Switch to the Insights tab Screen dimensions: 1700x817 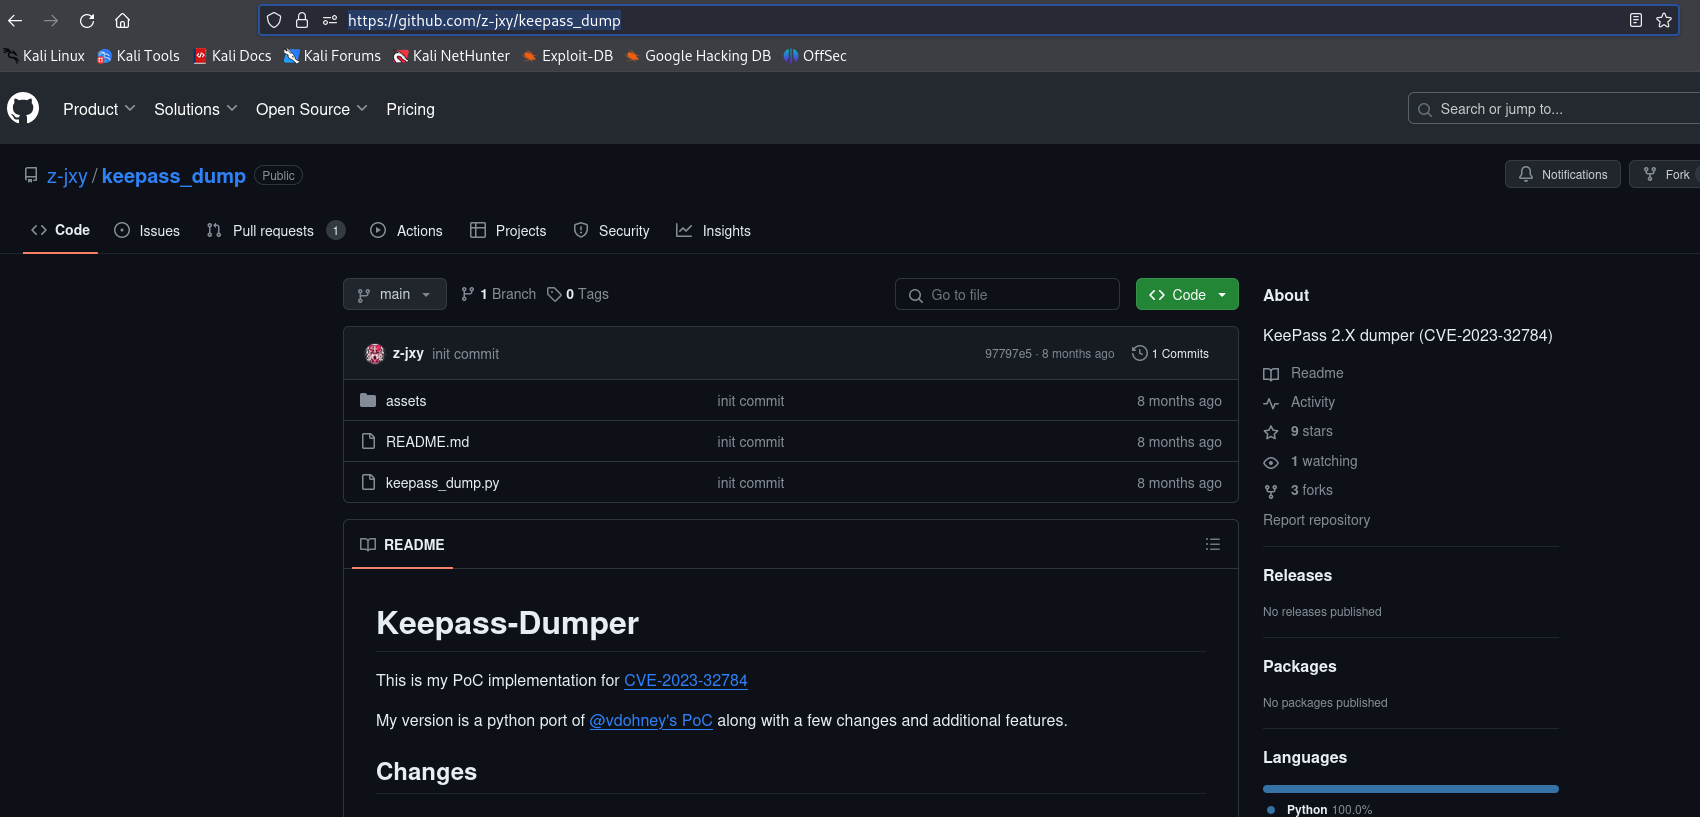713,231
